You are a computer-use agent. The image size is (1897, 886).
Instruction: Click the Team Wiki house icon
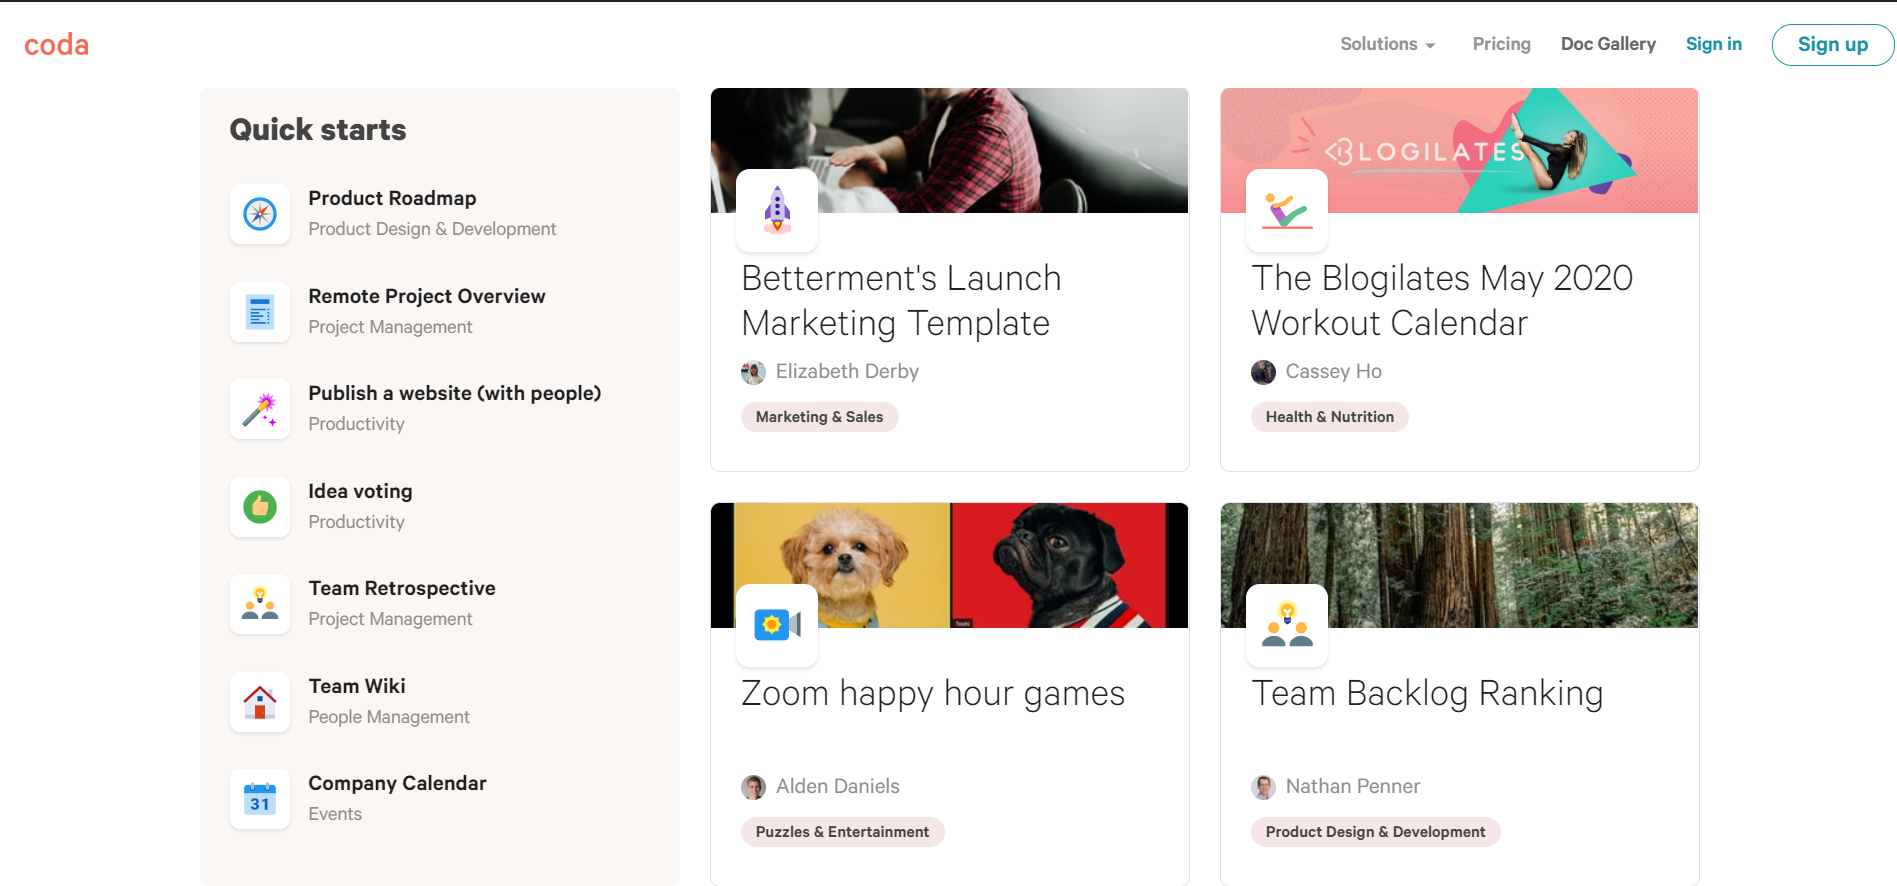[260, 702]
